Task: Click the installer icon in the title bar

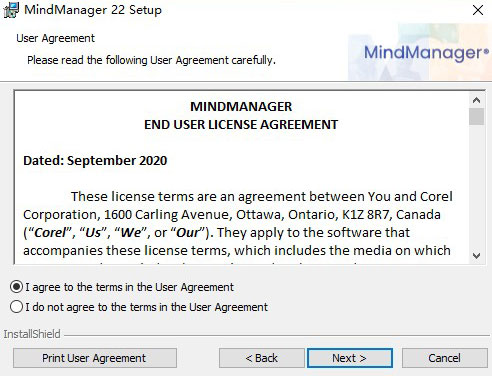Action: coord(11,10)
